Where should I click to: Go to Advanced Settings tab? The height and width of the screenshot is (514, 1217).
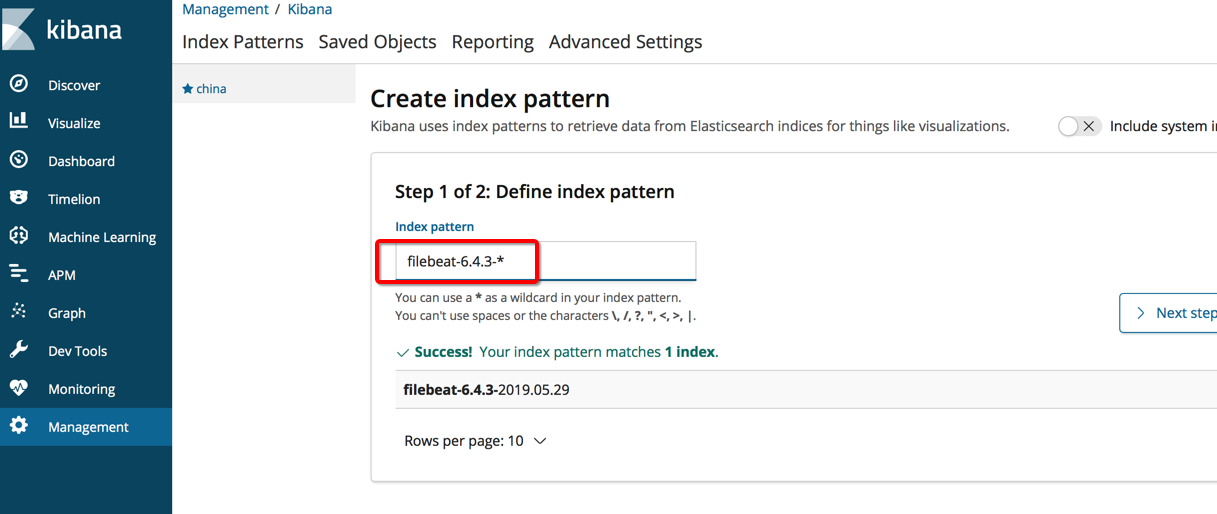point(625,42)
